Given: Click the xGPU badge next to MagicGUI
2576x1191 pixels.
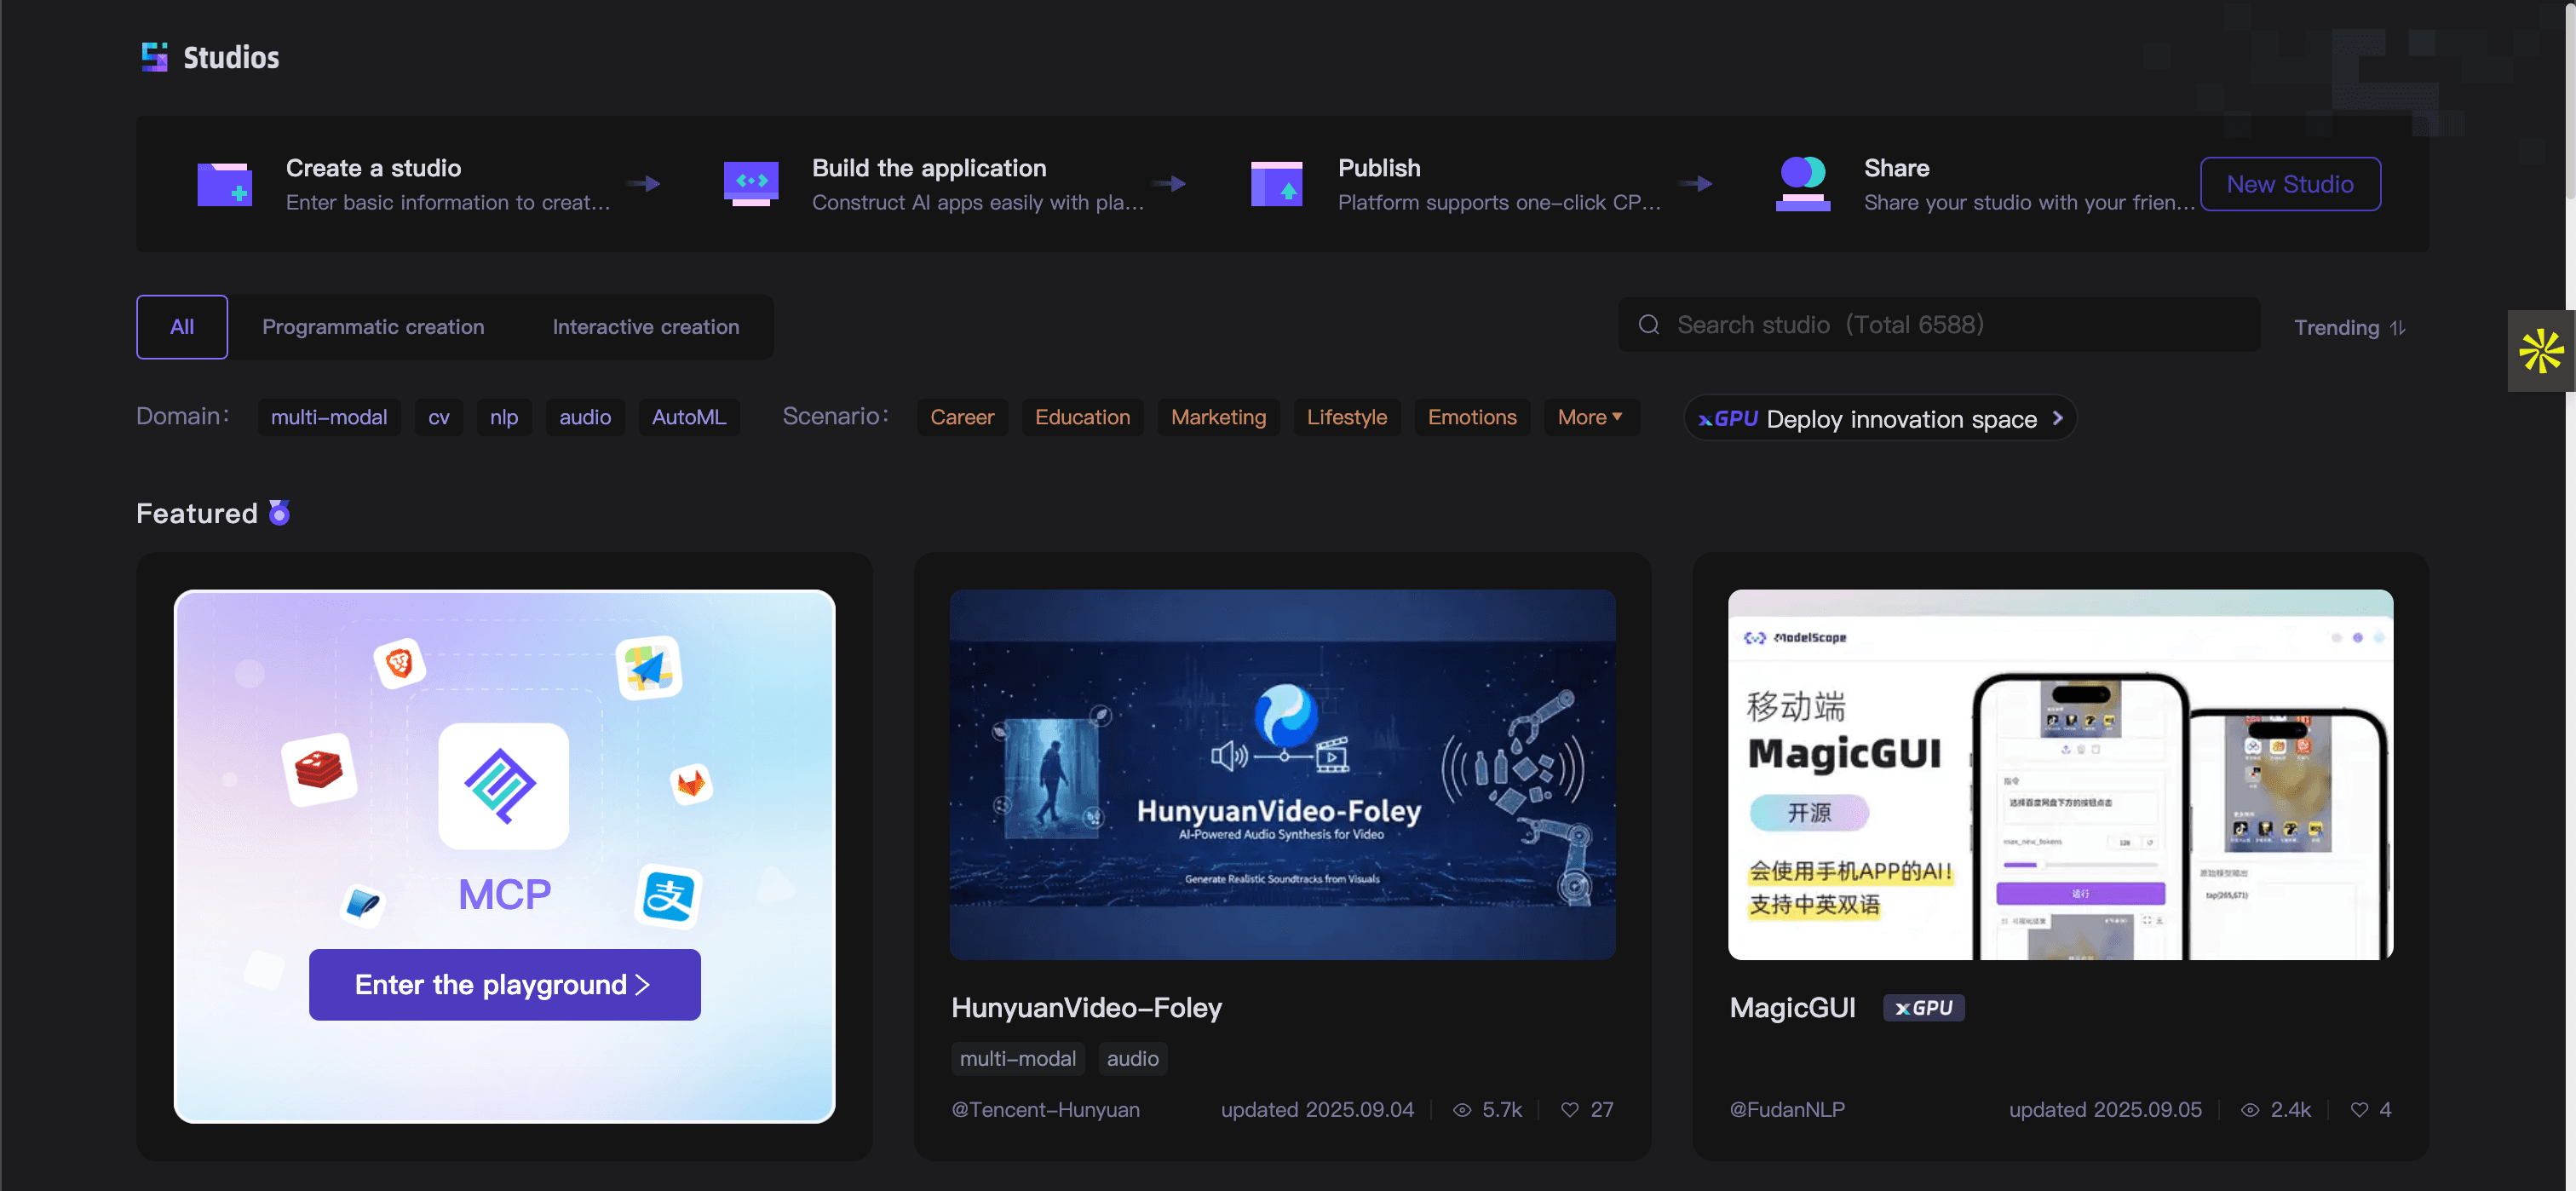Looking at the screenshot, I should click(1923, 1008).
